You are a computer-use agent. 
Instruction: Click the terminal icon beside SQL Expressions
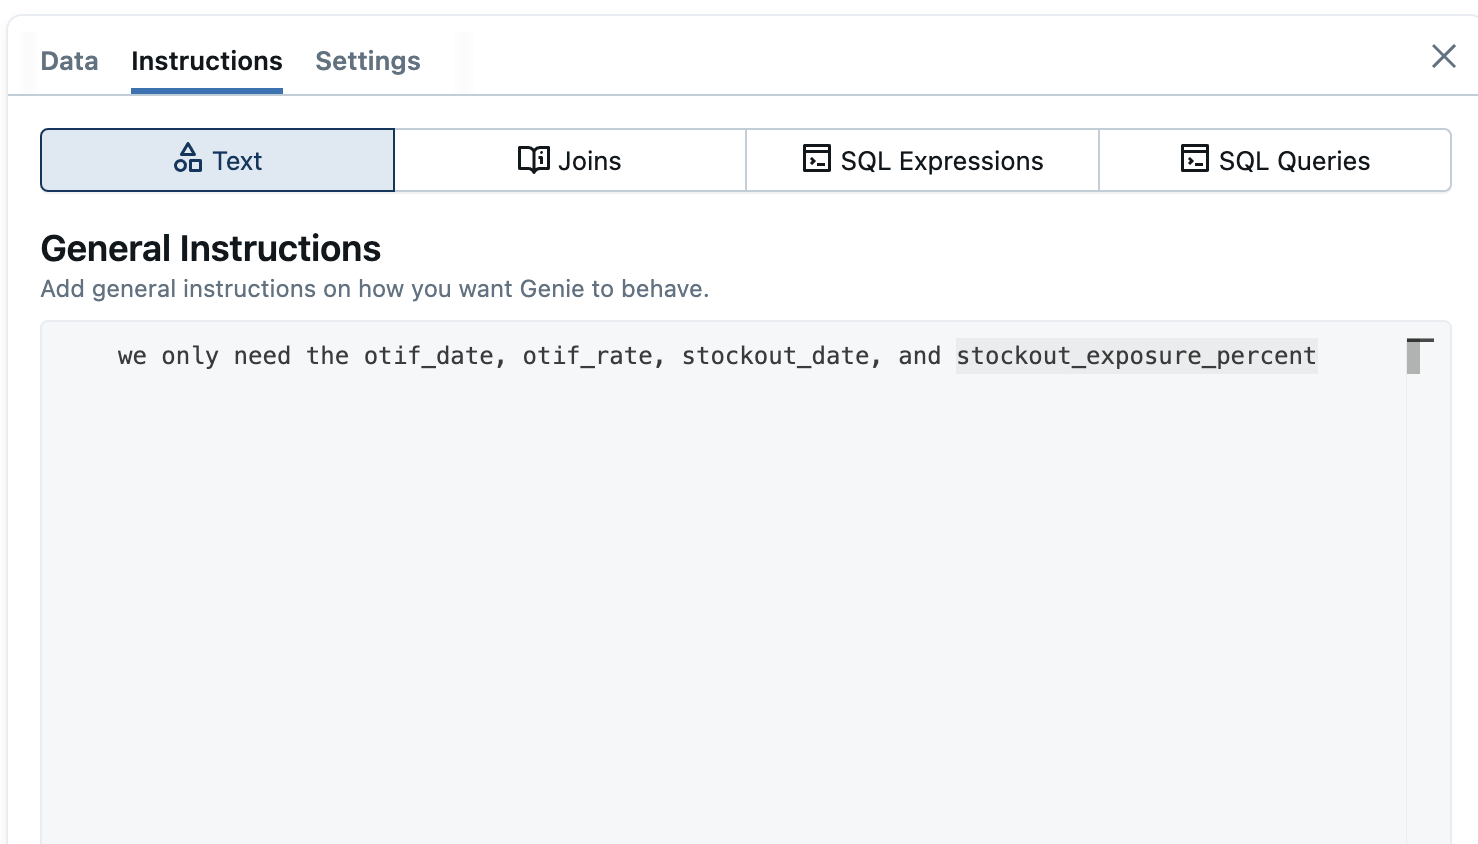[816, 159]
